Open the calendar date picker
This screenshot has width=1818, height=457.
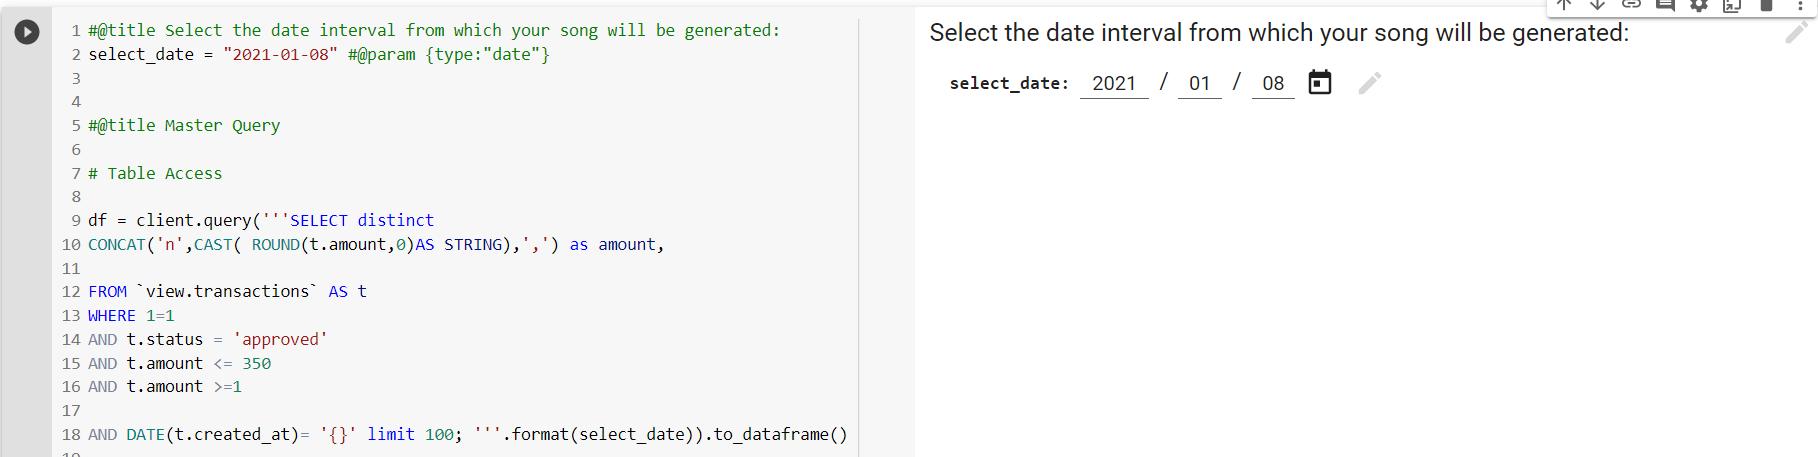(x=1320, y=82)
